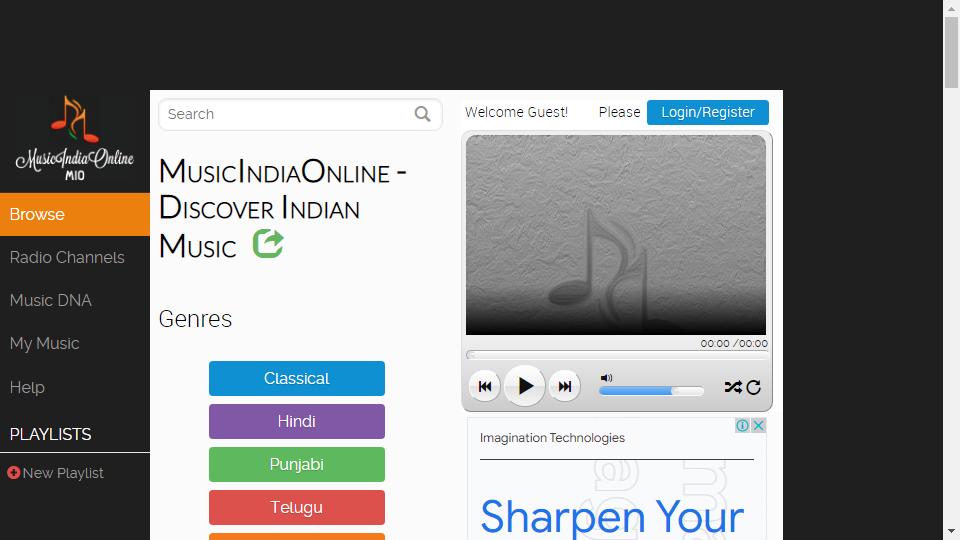Image resolution: width=960 pixels, height=540 pixels.
Task: Click the track progress bar
Action: [617, 354]
